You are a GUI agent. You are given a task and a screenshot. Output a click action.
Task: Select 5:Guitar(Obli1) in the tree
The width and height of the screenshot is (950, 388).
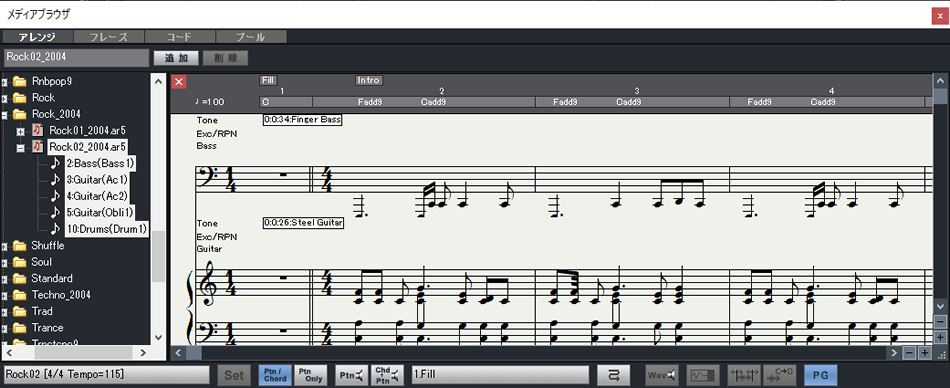pos(100,212)
